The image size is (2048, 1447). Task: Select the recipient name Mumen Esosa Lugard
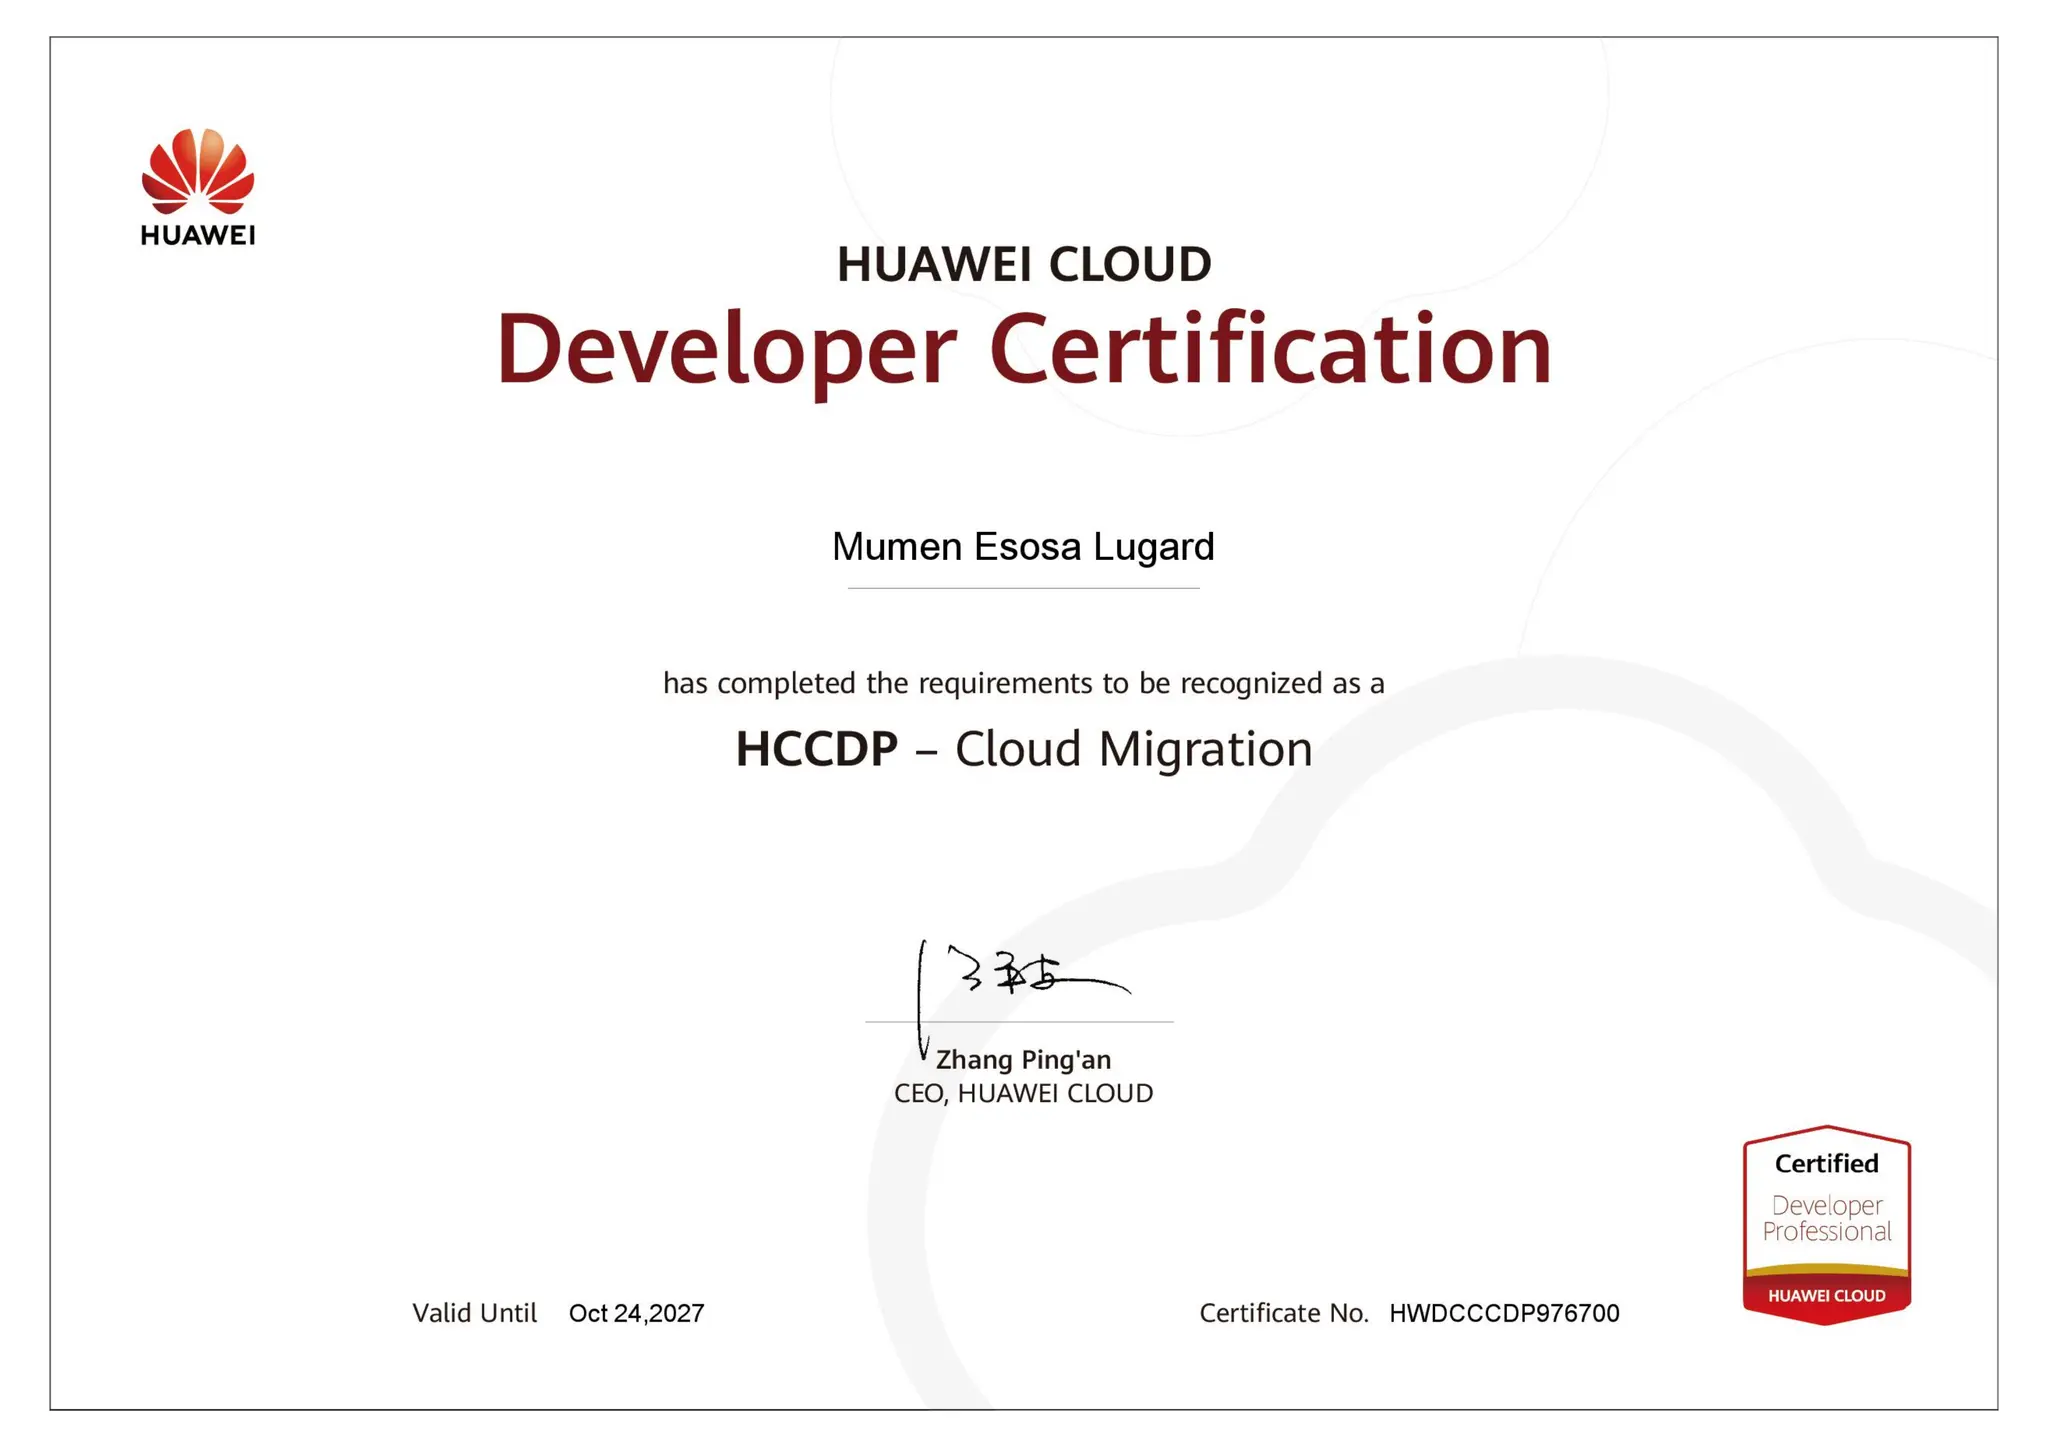[x=1023, y=547]
